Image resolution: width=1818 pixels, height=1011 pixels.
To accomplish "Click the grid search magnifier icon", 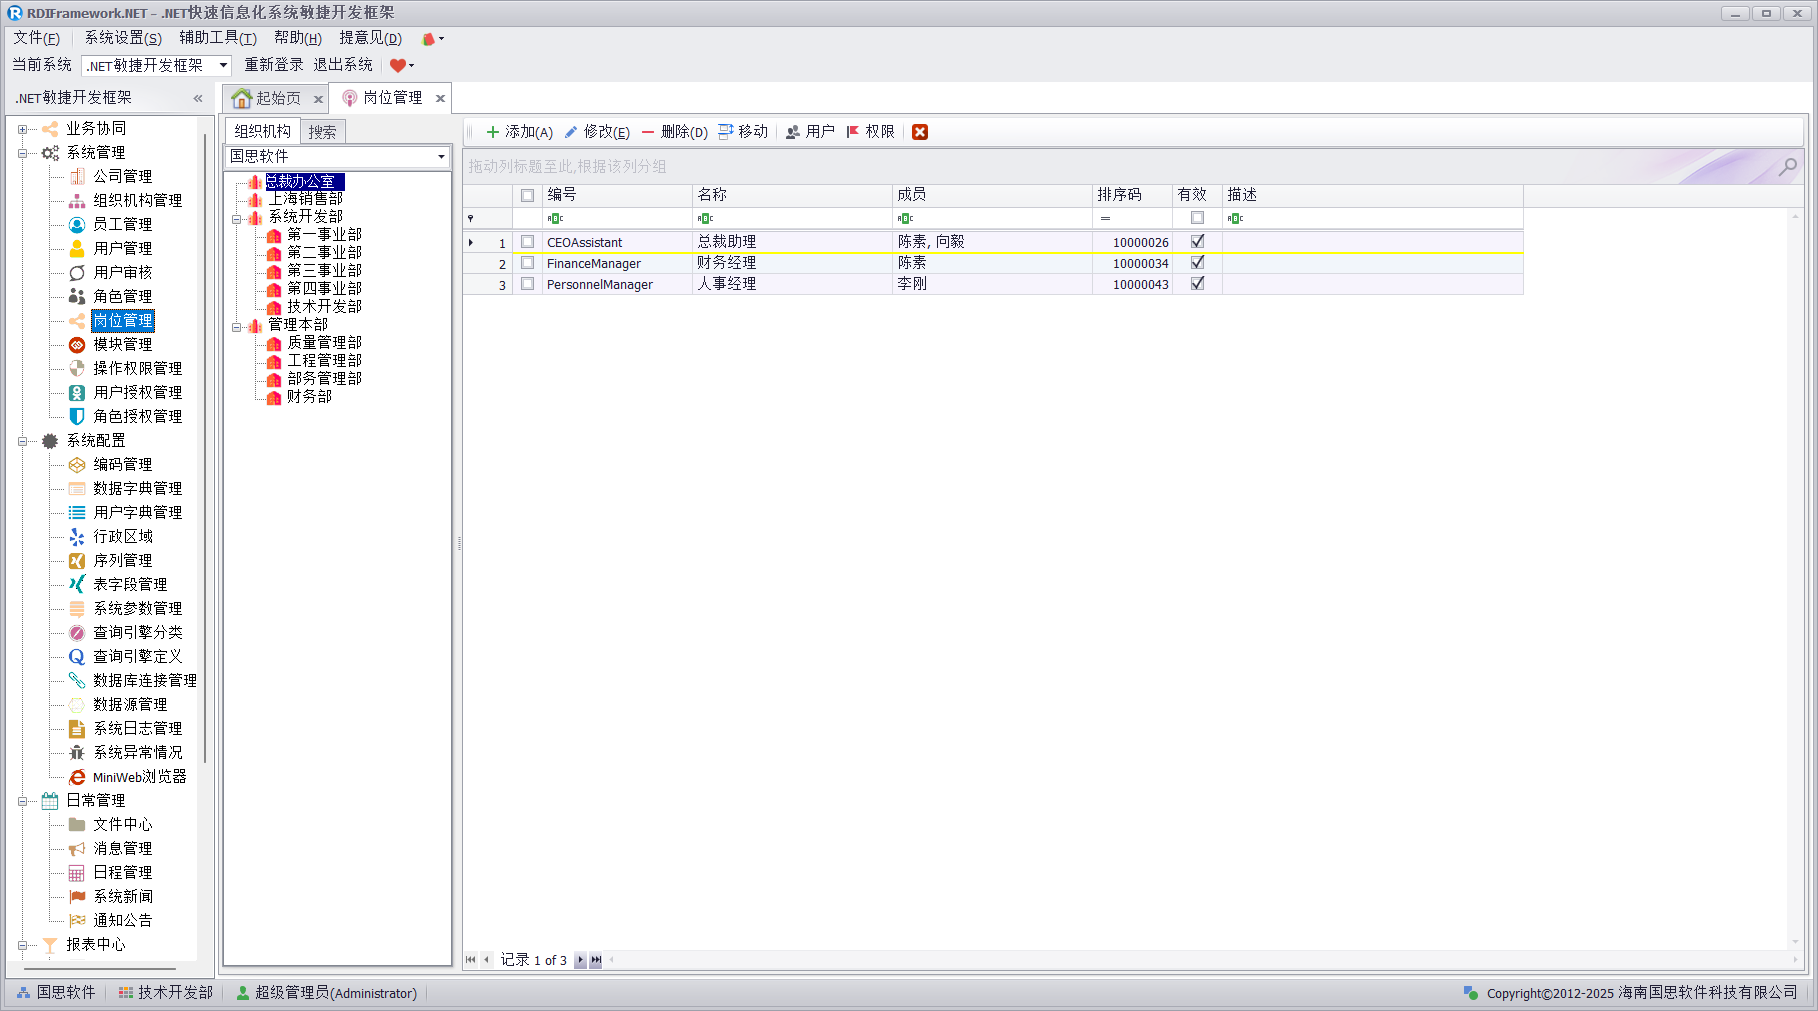I will click(1787, 167).
